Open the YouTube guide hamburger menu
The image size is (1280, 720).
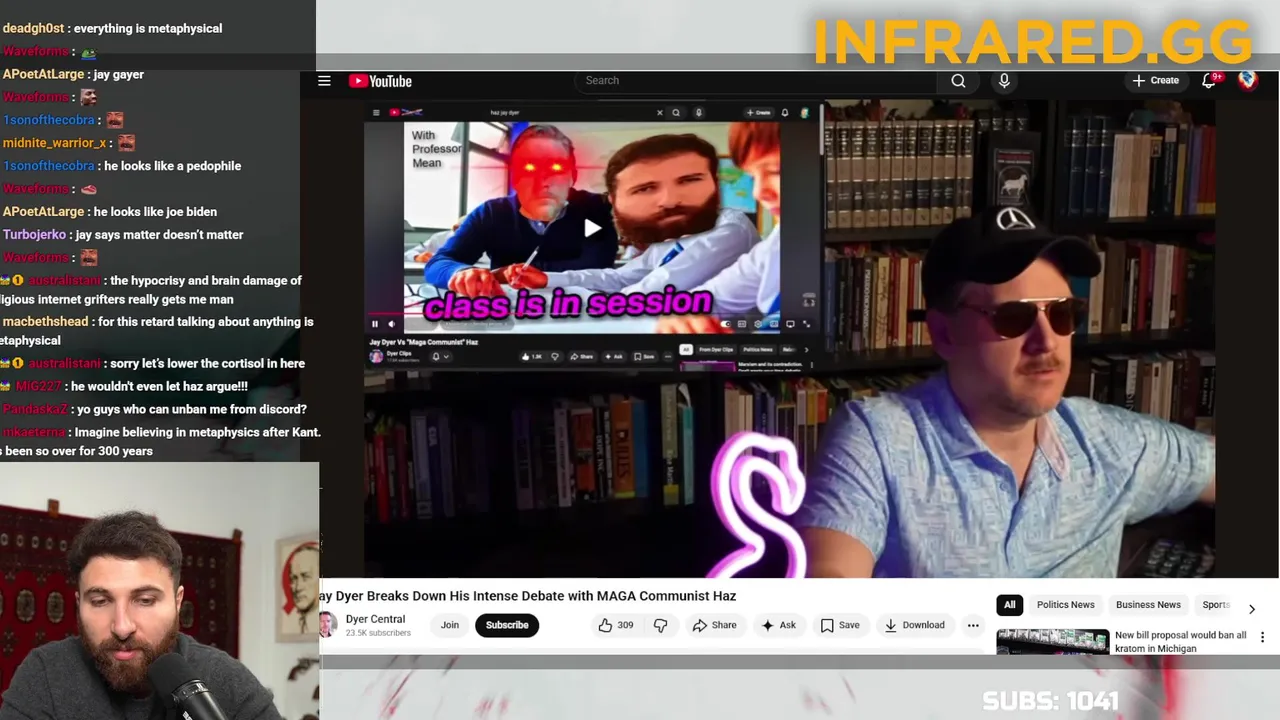pyautogui.click(x=324, y=81)
